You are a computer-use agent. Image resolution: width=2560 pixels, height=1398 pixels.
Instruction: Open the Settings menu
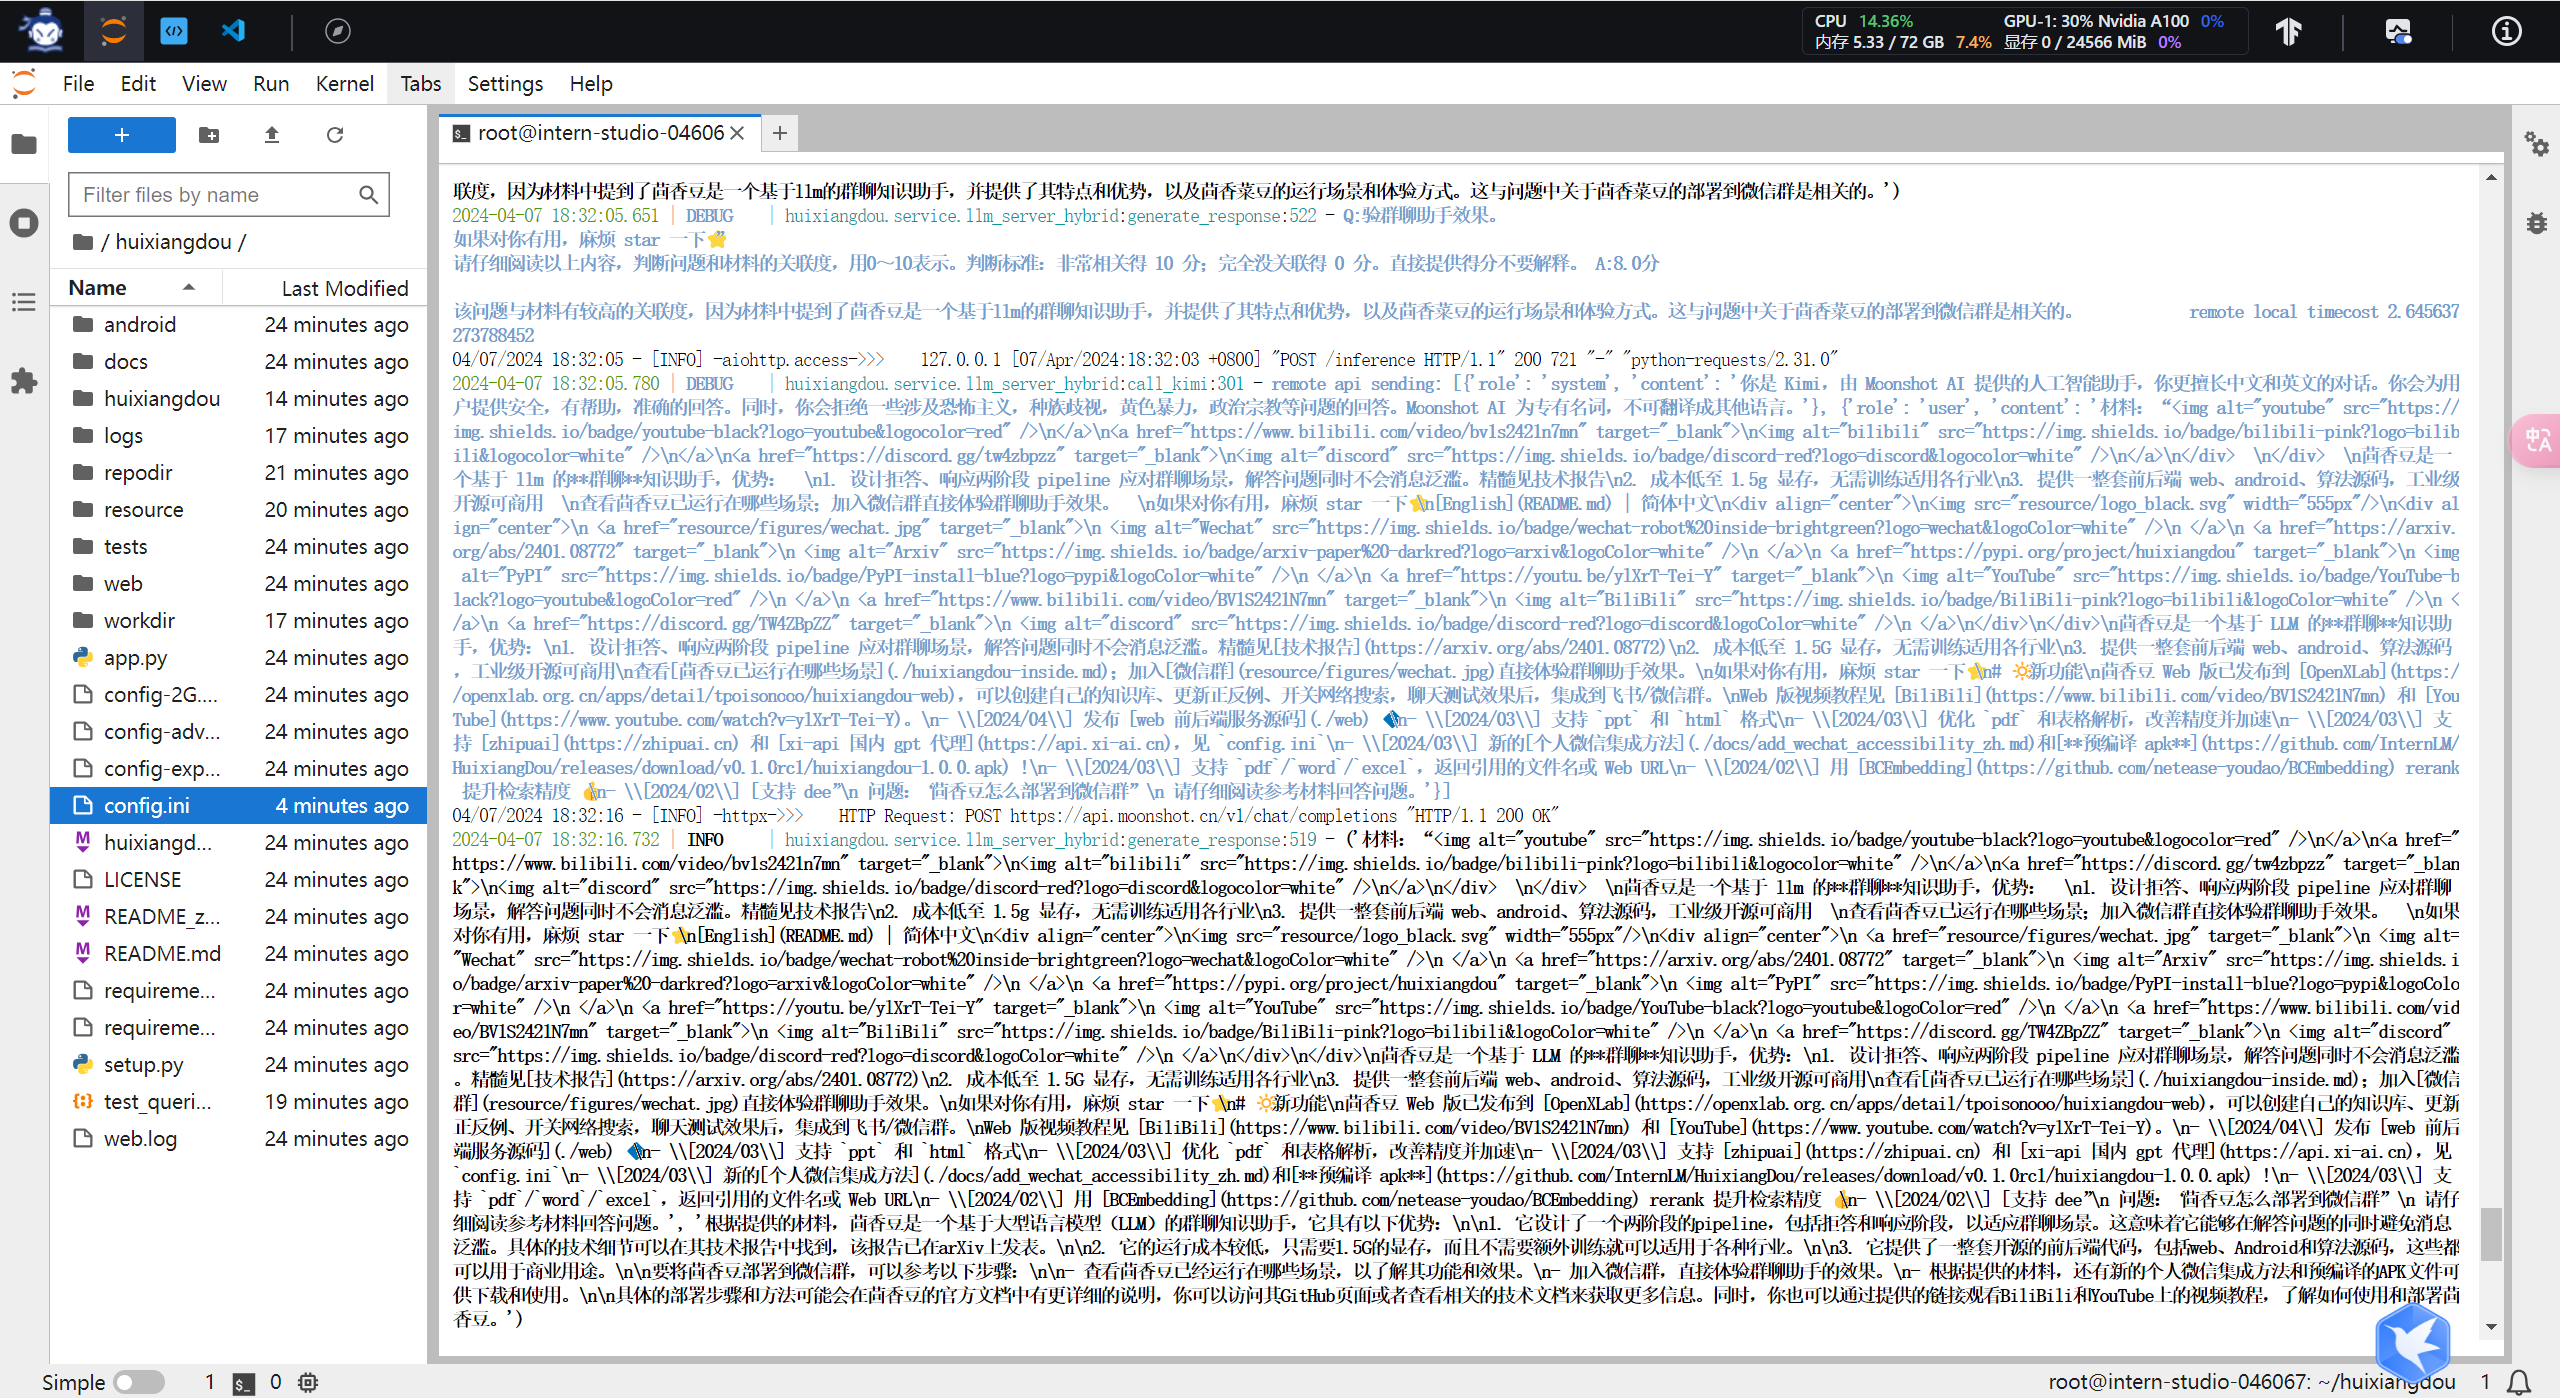pos(505,84)
